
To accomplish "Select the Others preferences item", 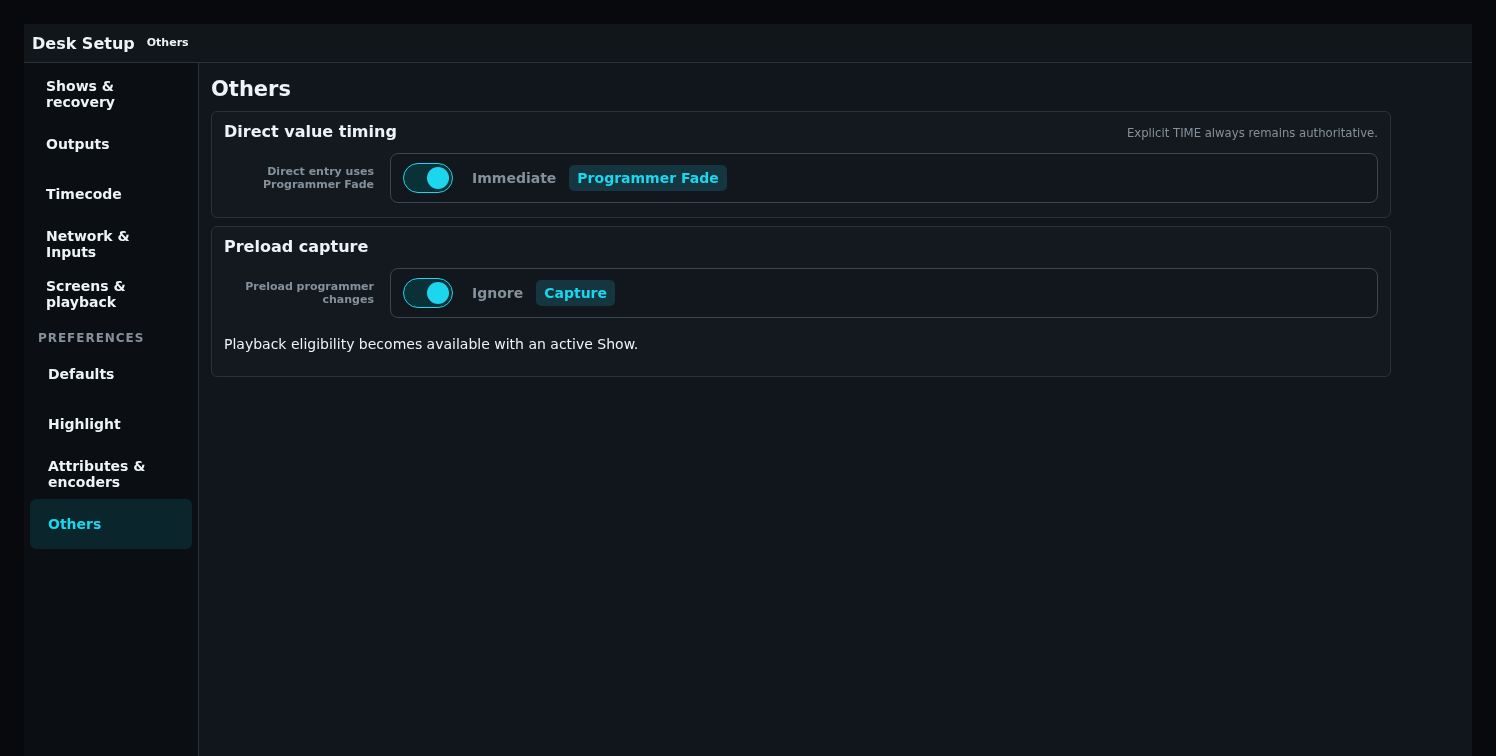I will (x=111, y=524).
